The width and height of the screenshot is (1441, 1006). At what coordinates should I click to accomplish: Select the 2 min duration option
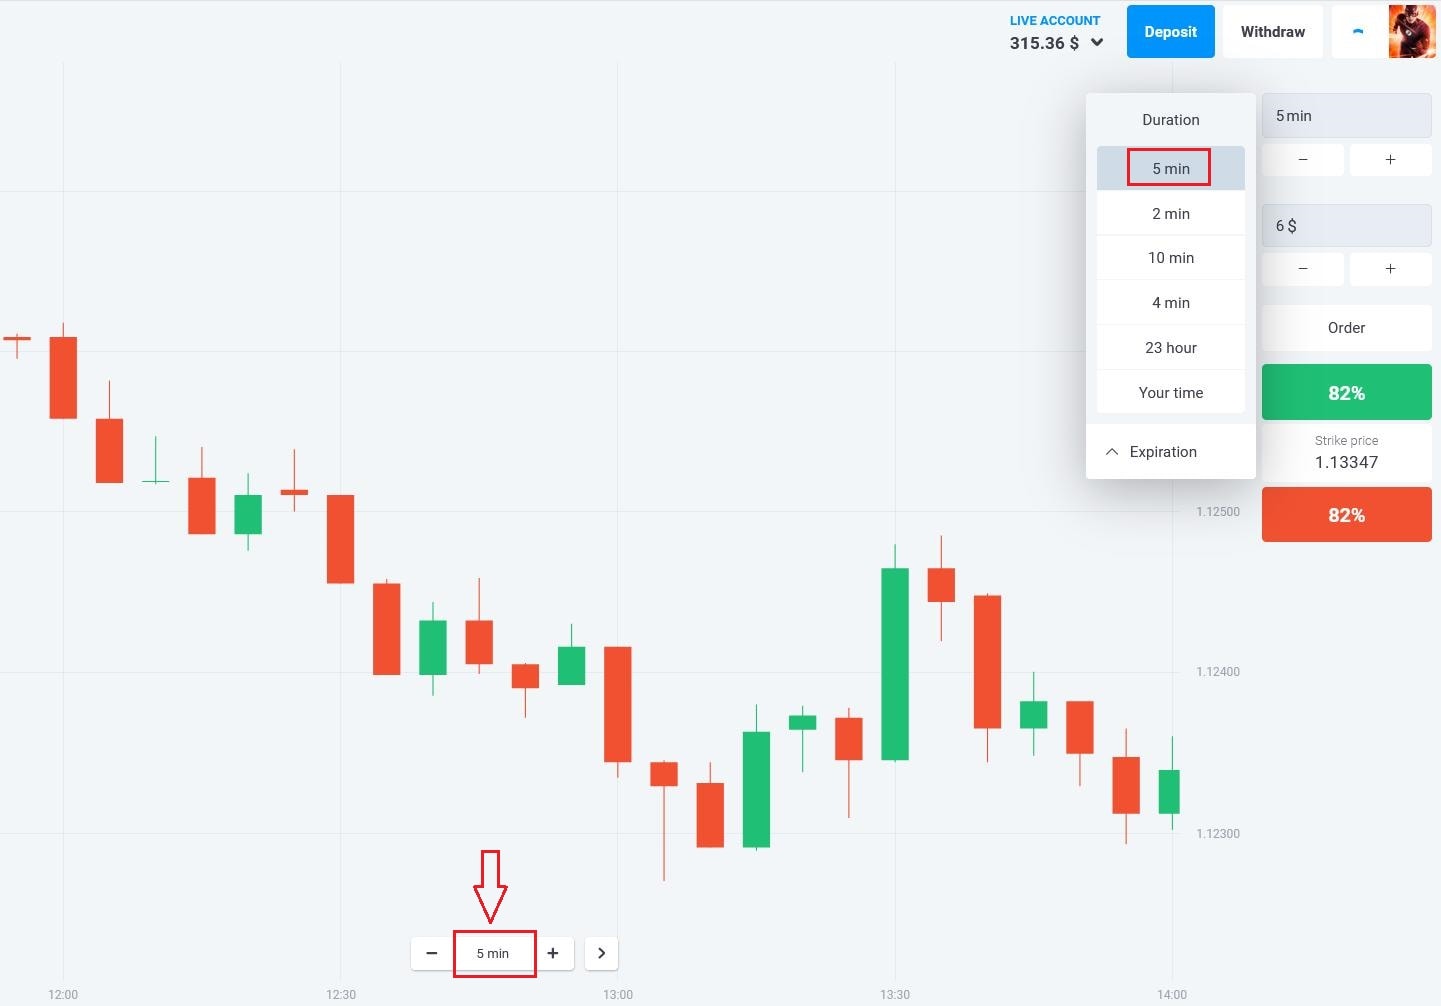click(1171, 214)
